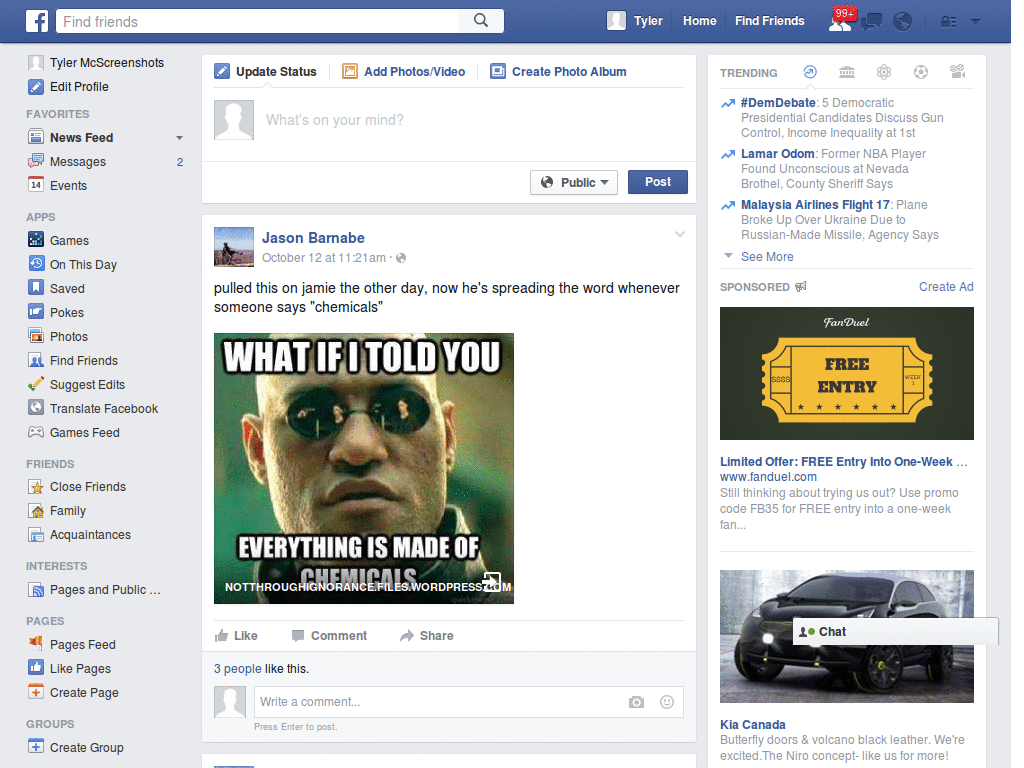Screen dimensions: 1024x768
Task: Click the What's on your mind field
Action: [473, 120]
